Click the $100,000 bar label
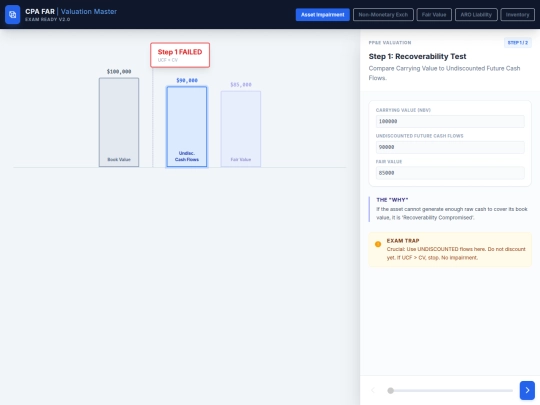 pos(119,72)
